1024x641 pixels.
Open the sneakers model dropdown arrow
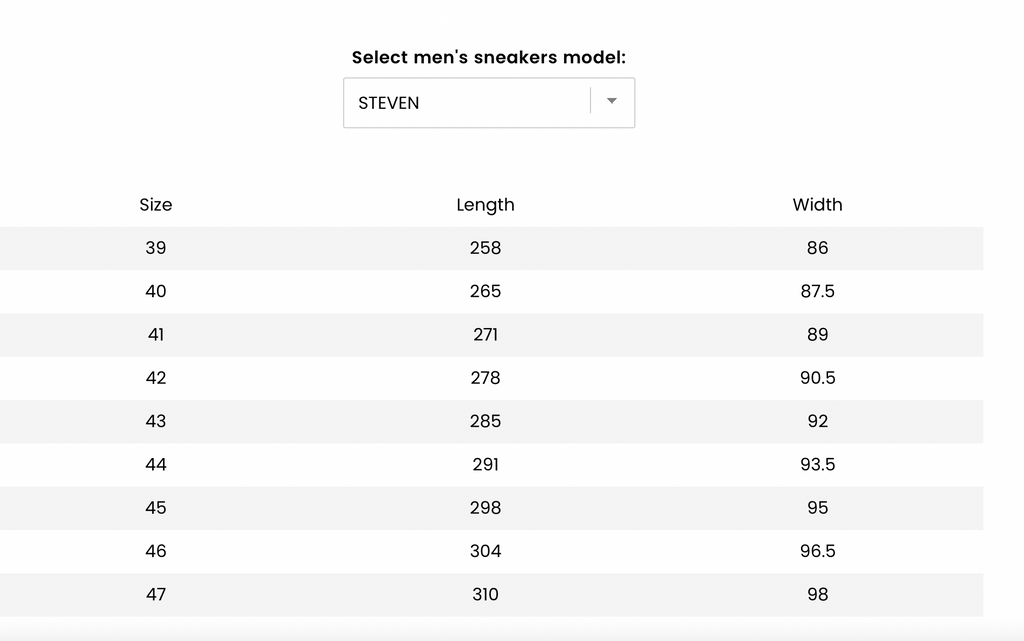611,101
